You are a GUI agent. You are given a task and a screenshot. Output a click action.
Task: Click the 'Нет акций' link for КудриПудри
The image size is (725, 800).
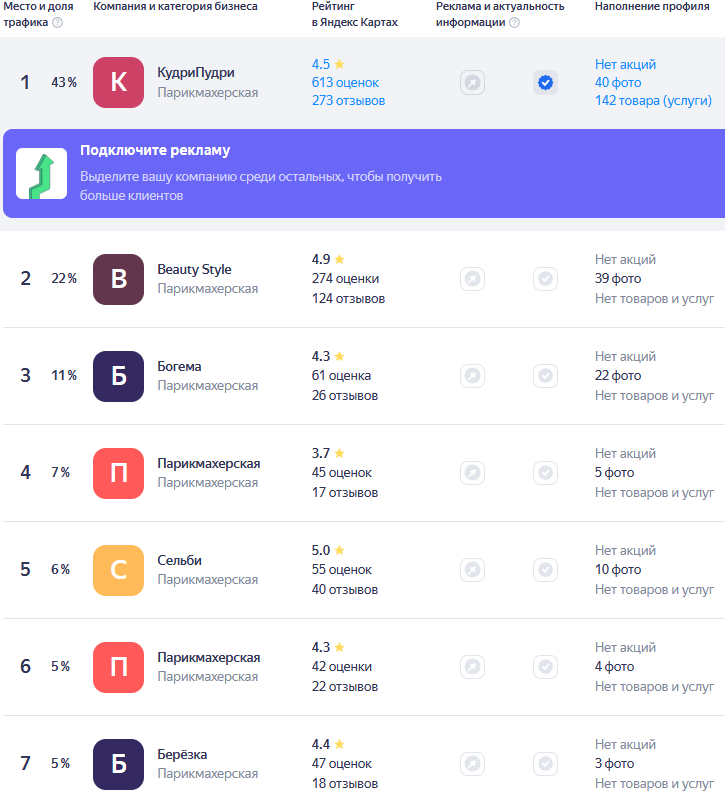pos(625,64)
